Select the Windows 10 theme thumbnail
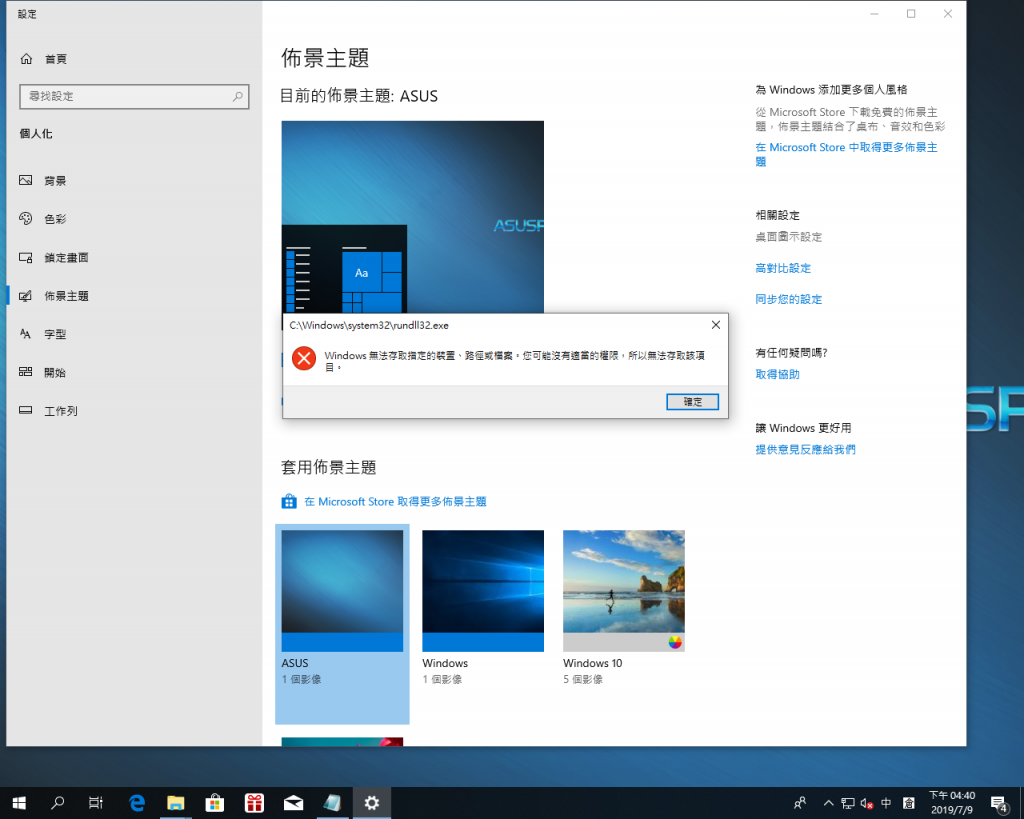The height and width of the screenshot is (819, 1024). pyautogui.click(x=624, y=590)
